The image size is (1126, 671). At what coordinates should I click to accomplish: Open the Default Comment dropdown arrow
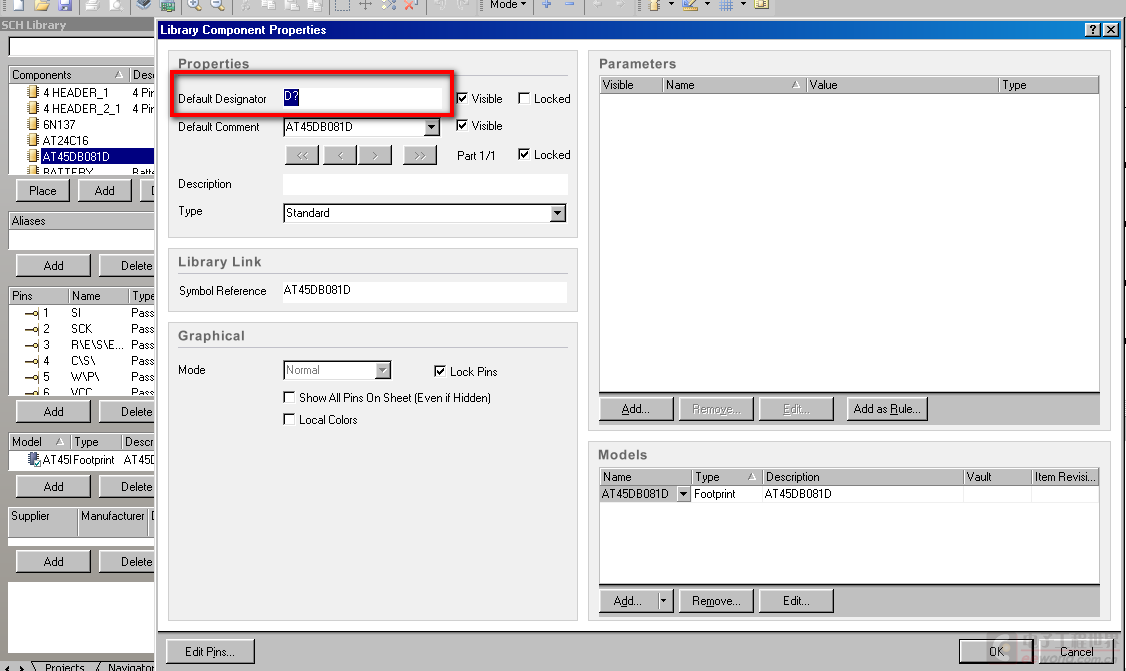point(431,127)
